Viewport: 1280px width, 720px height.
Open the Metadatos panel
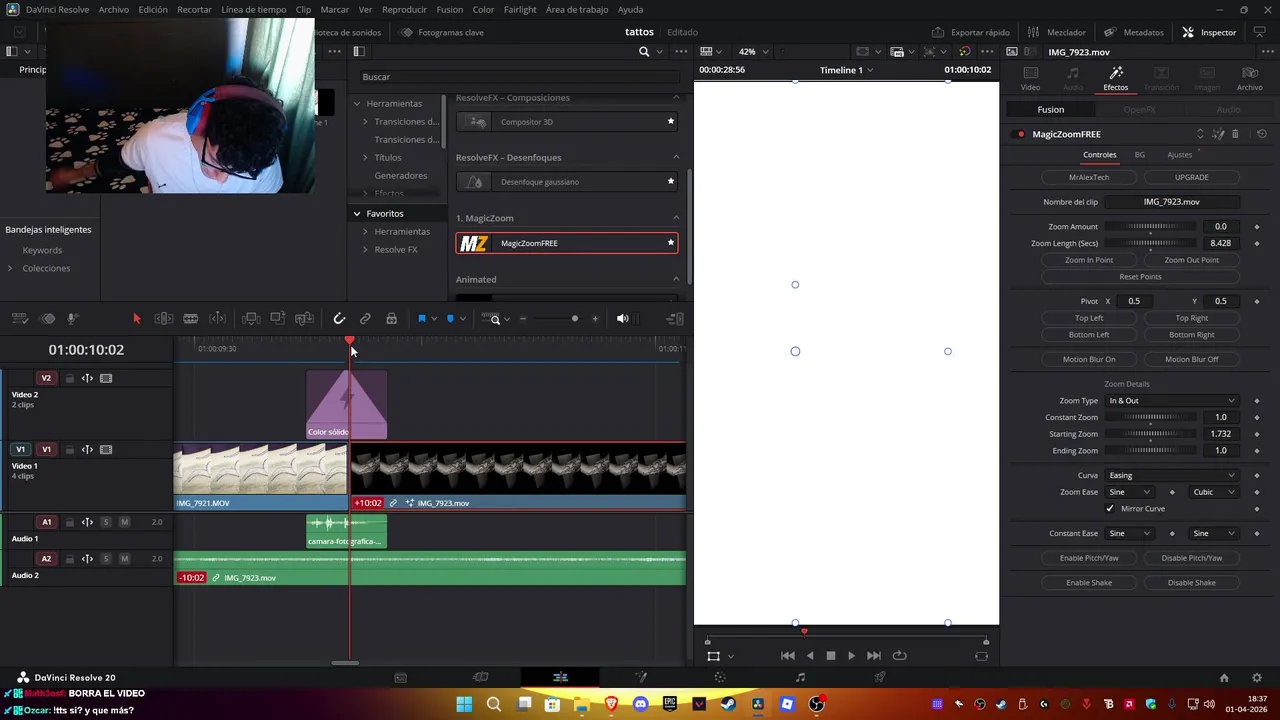click(1134, 32)
